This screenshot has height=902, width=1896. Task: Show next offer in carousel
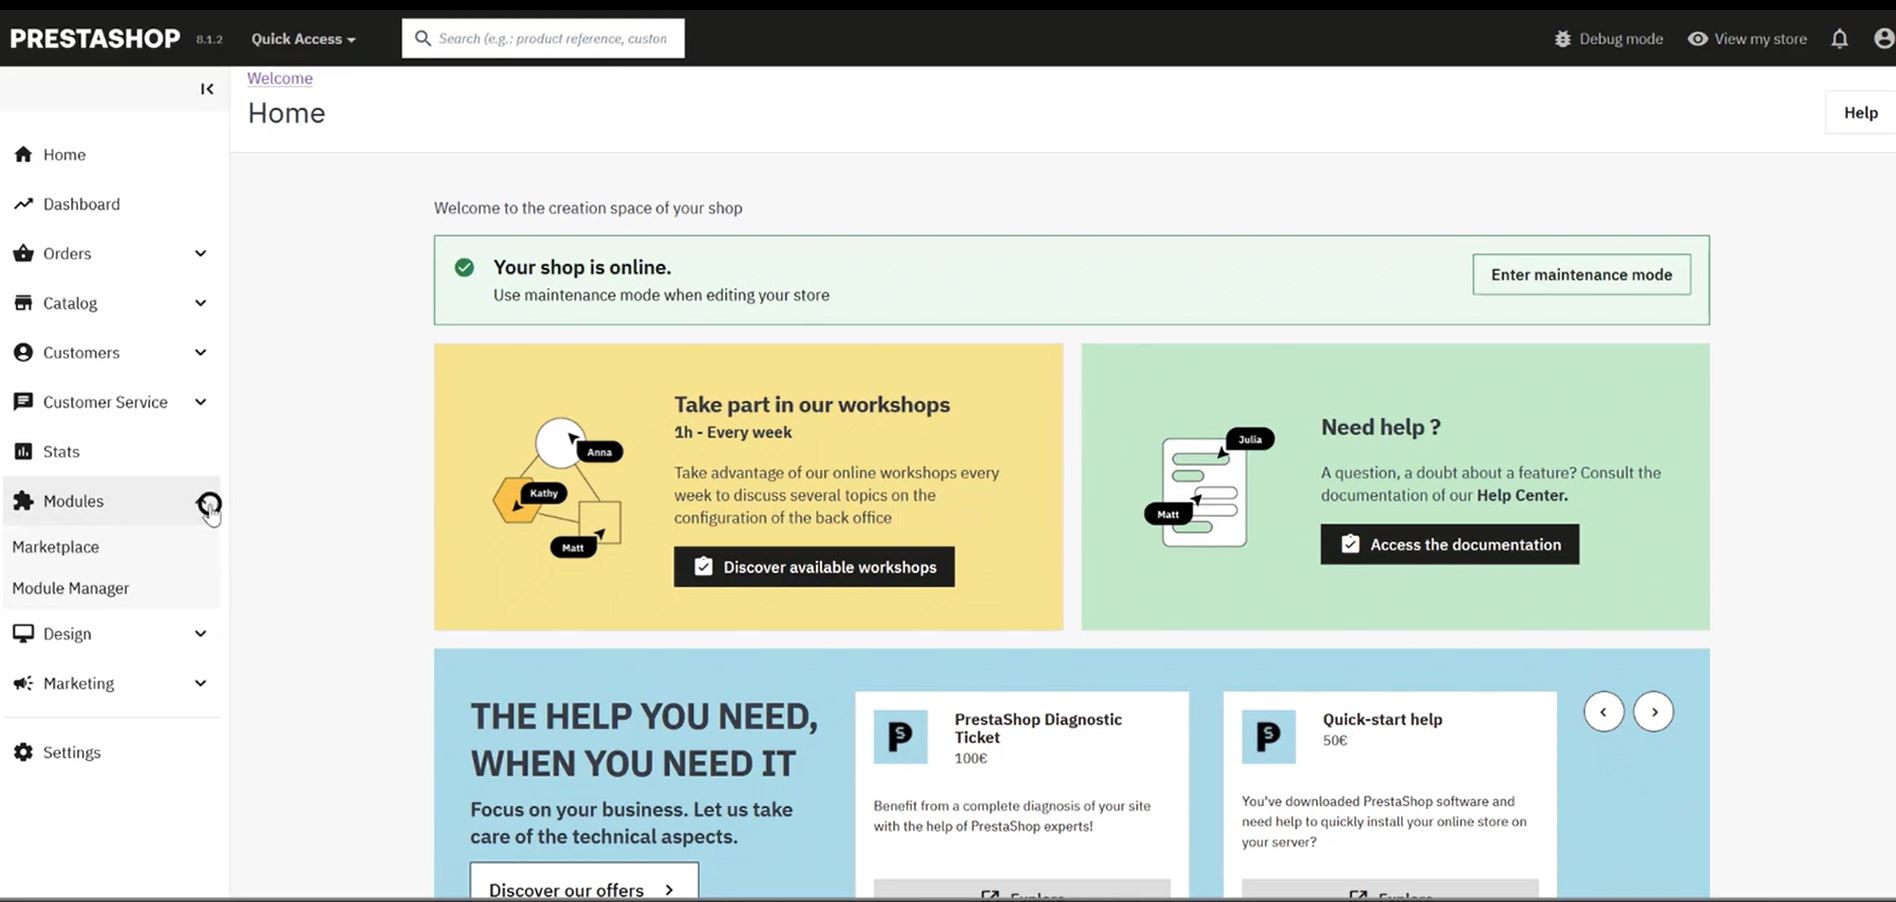click(1654, 712)
